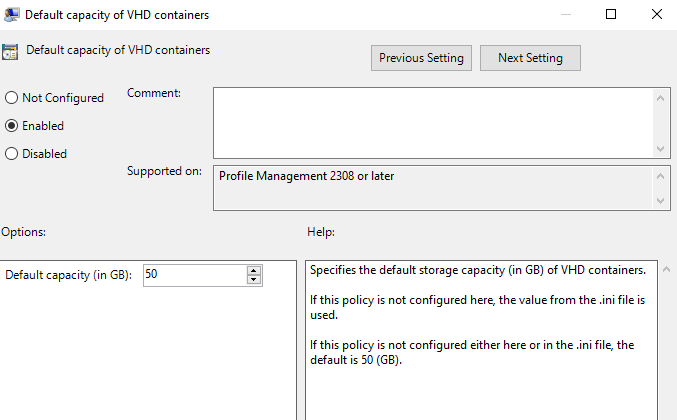Click inside the Comment text box

tap(432, 121)
